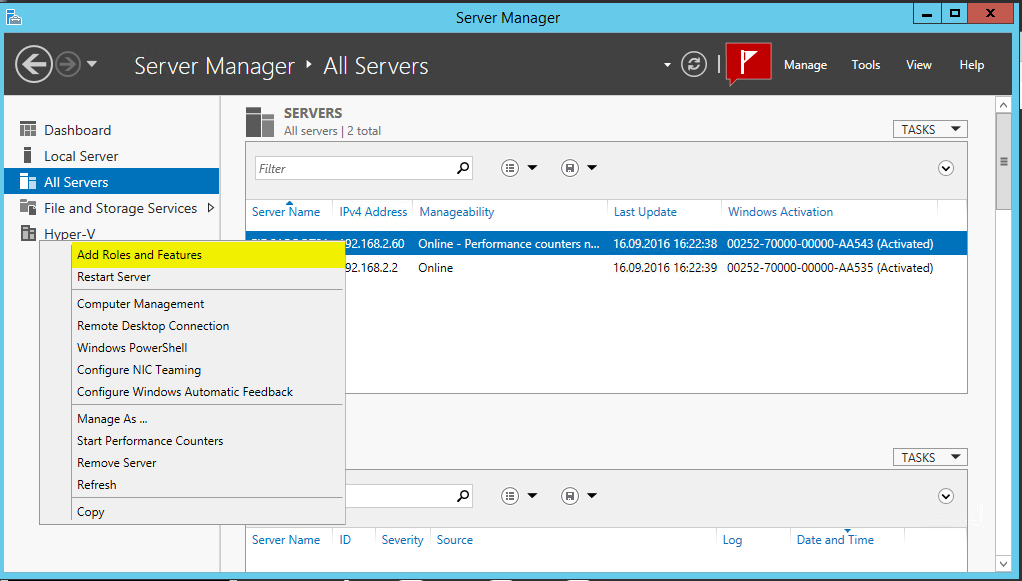
Task: Sort by Severity column in Events
Action: (402, 540)
